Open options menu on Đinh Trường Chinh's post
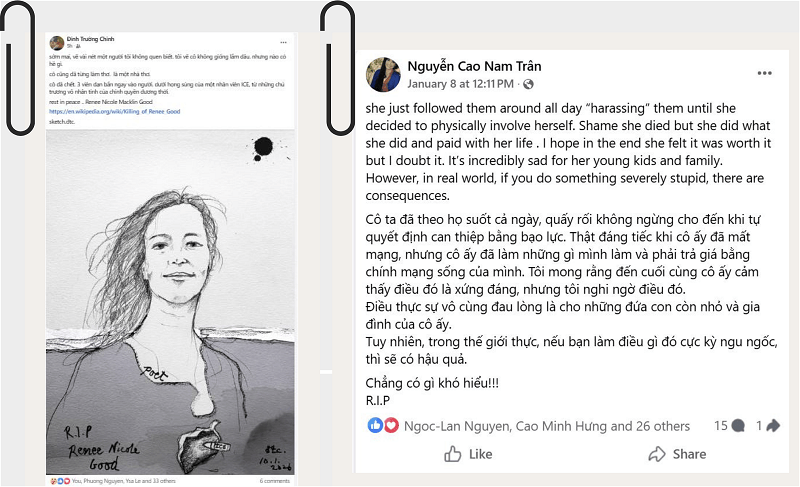This screenshot has height=487, width=800. click(284, 42)
